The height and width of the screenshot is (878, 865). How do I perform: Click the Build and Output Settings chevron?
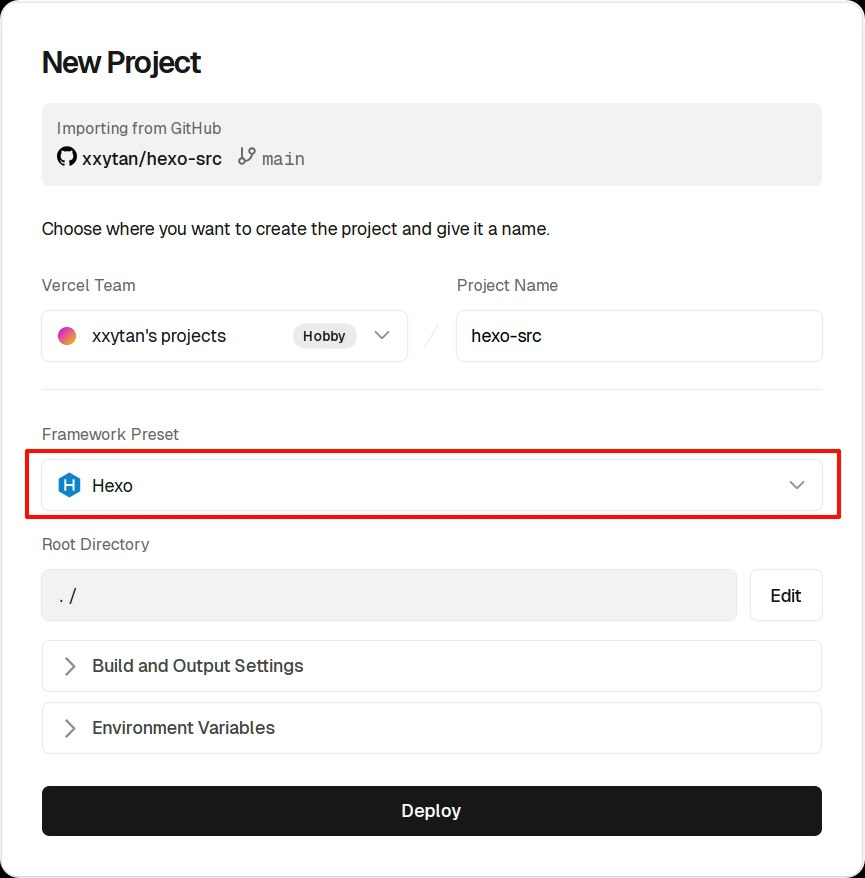pos(70,666)
